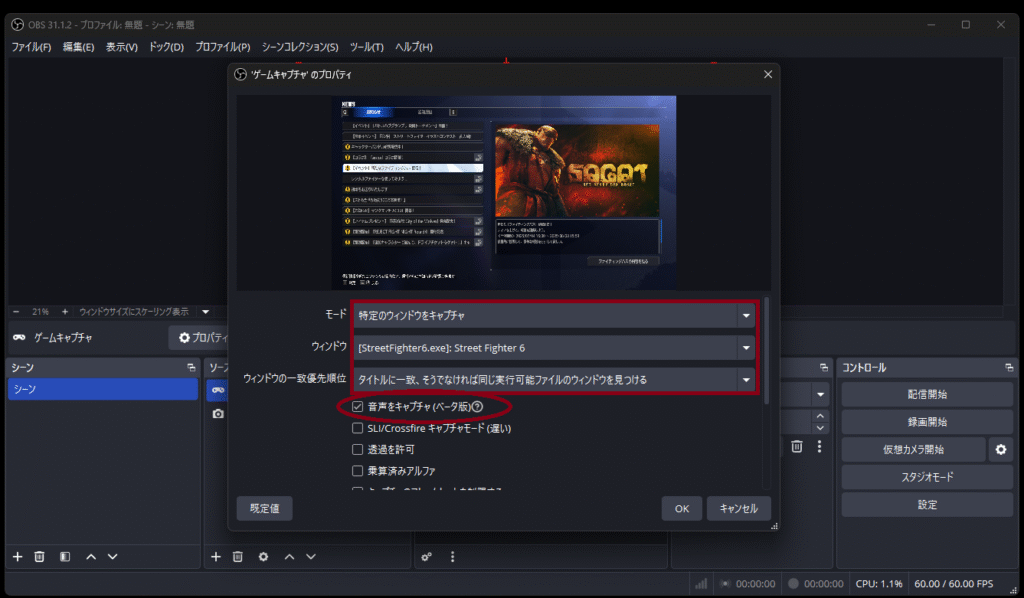Undock the Scenes panel via float icon
1024x598 pixels.
coord(191,368)
